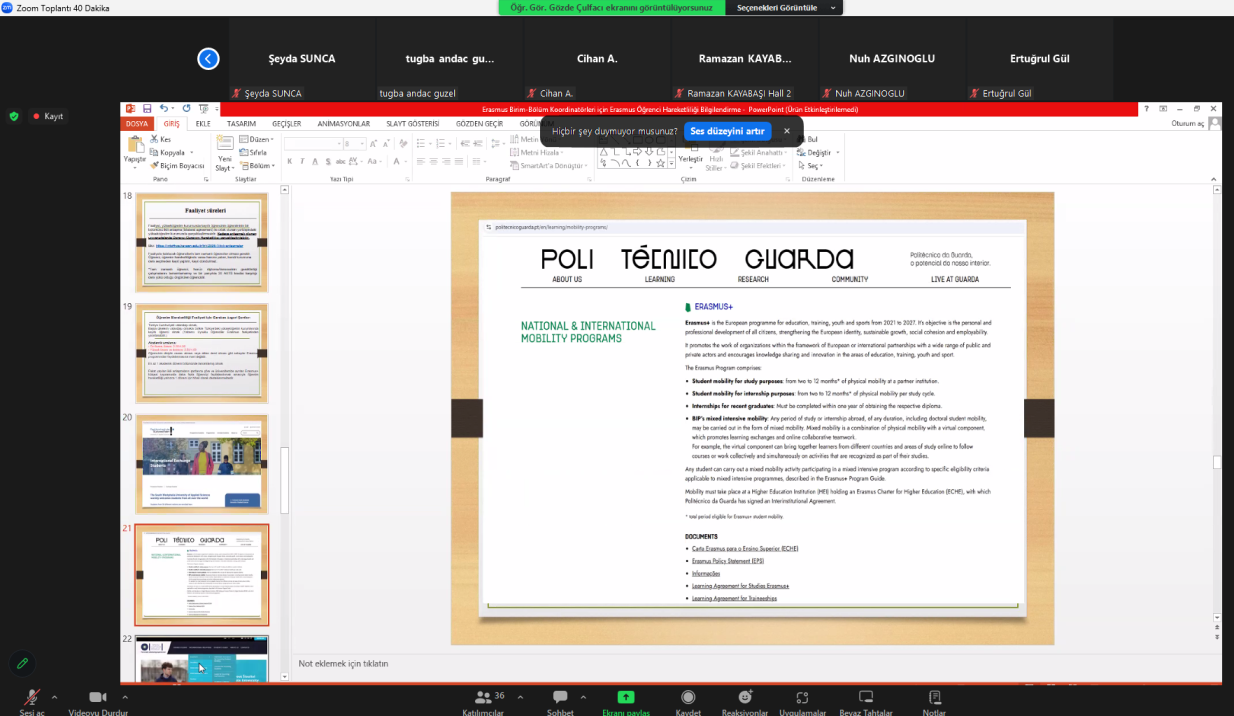This screenshot has width=1234, height=716.
Task: Click Undo in PowerPoint's quick access toolbar
Action: tap(163, 108)
